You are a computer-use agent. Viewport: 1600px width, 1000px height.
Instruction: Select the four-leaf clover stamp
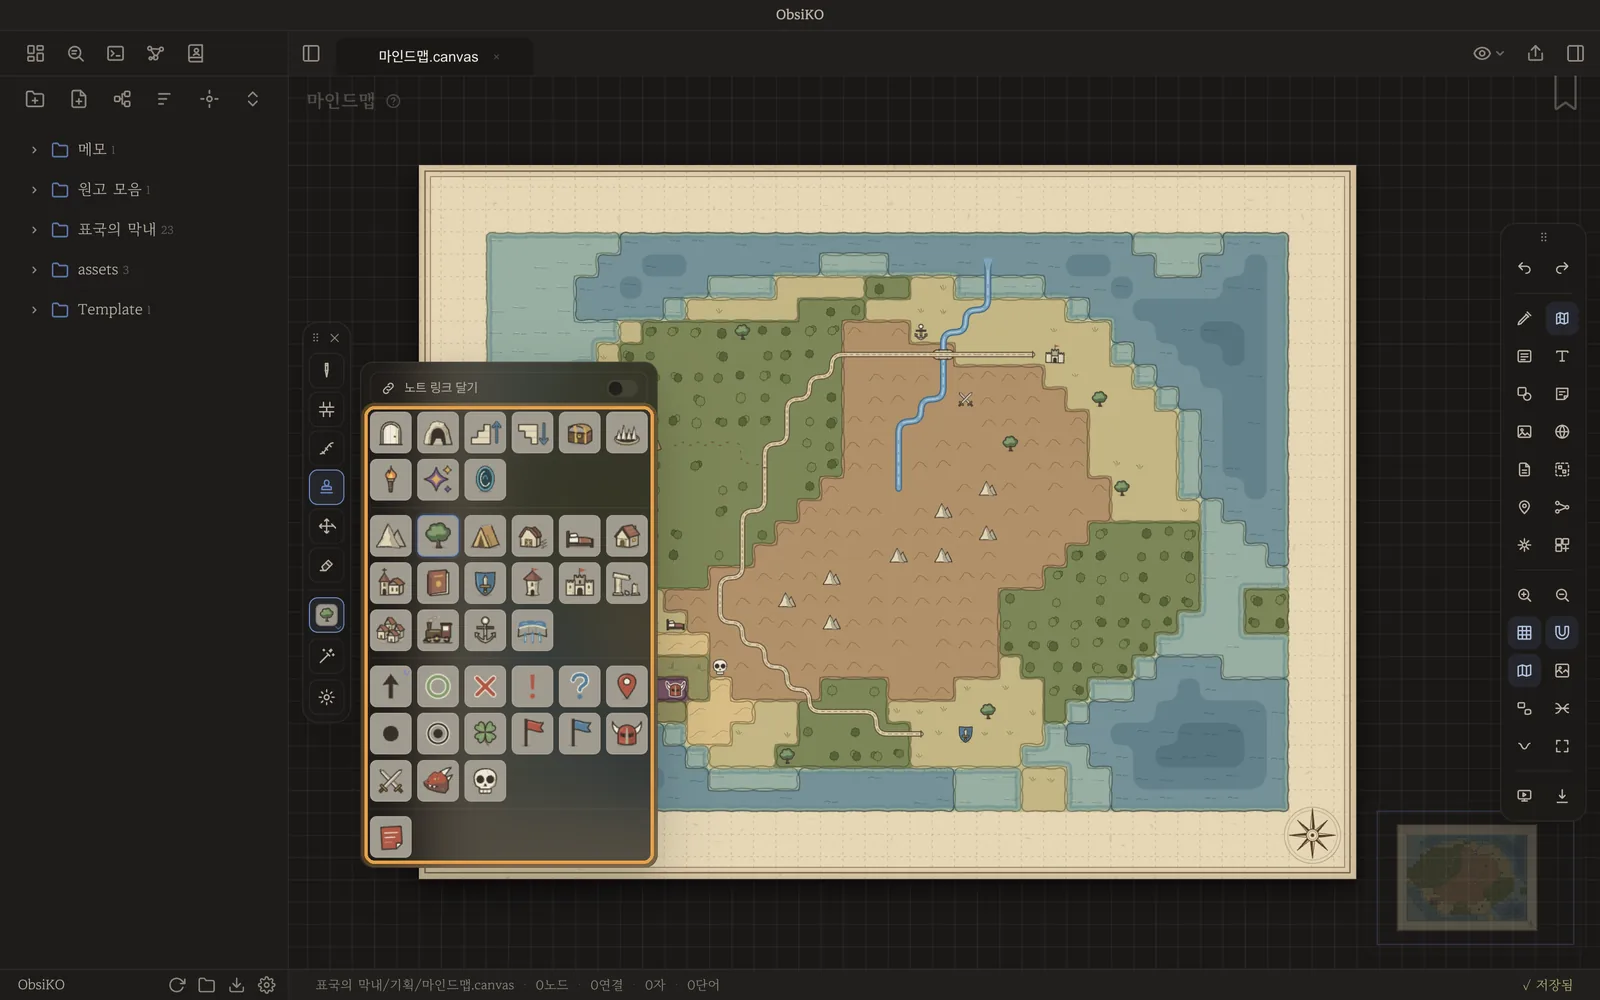pyautogui.click(x=485, y=733)
